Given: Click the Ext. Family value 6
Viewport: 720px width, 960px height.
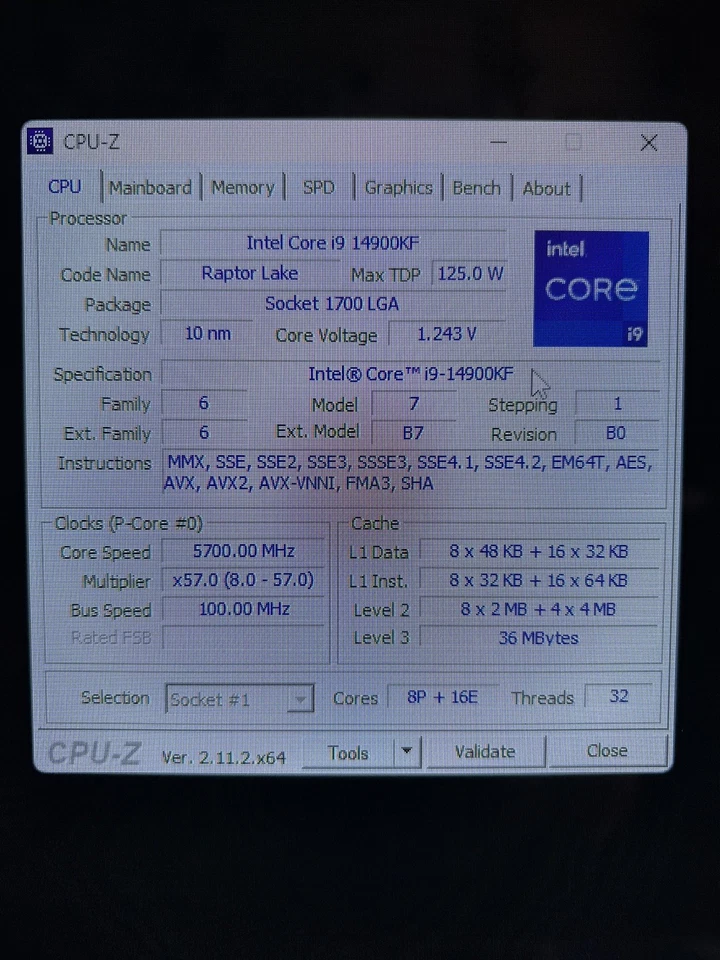Looking at the screenshot, I should [x=204, y=432].
